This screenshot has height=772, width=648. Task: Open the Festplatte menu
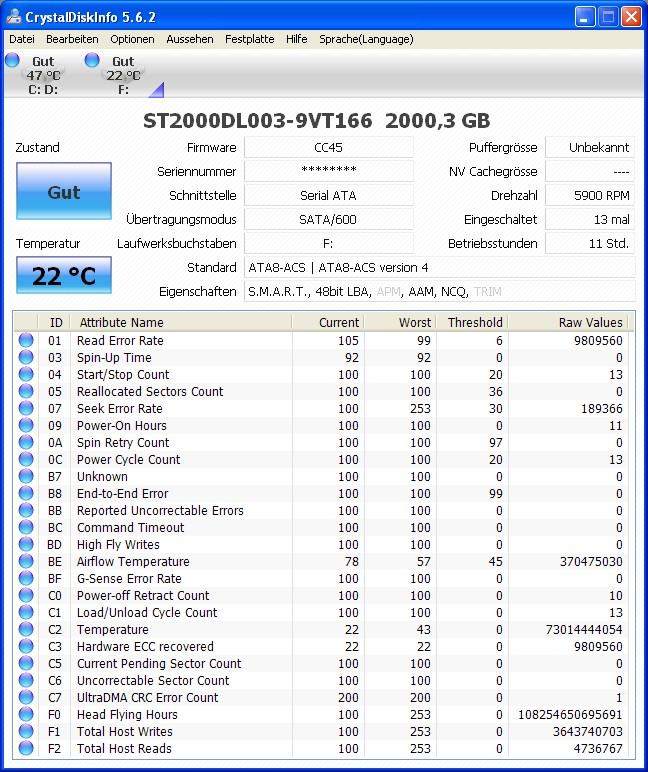coord(249,39)
